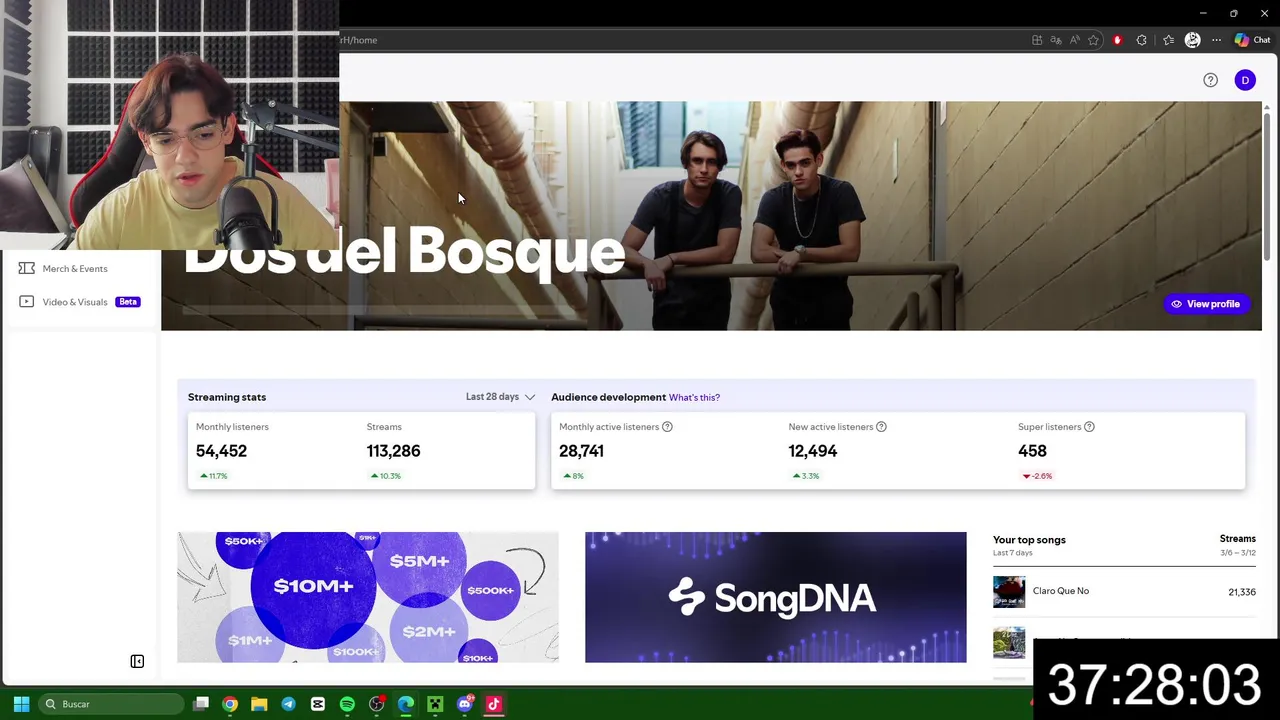Click the translate page icon
Screen dimensions: 1280x720
pyautogui.click(x=1055, y=40)
